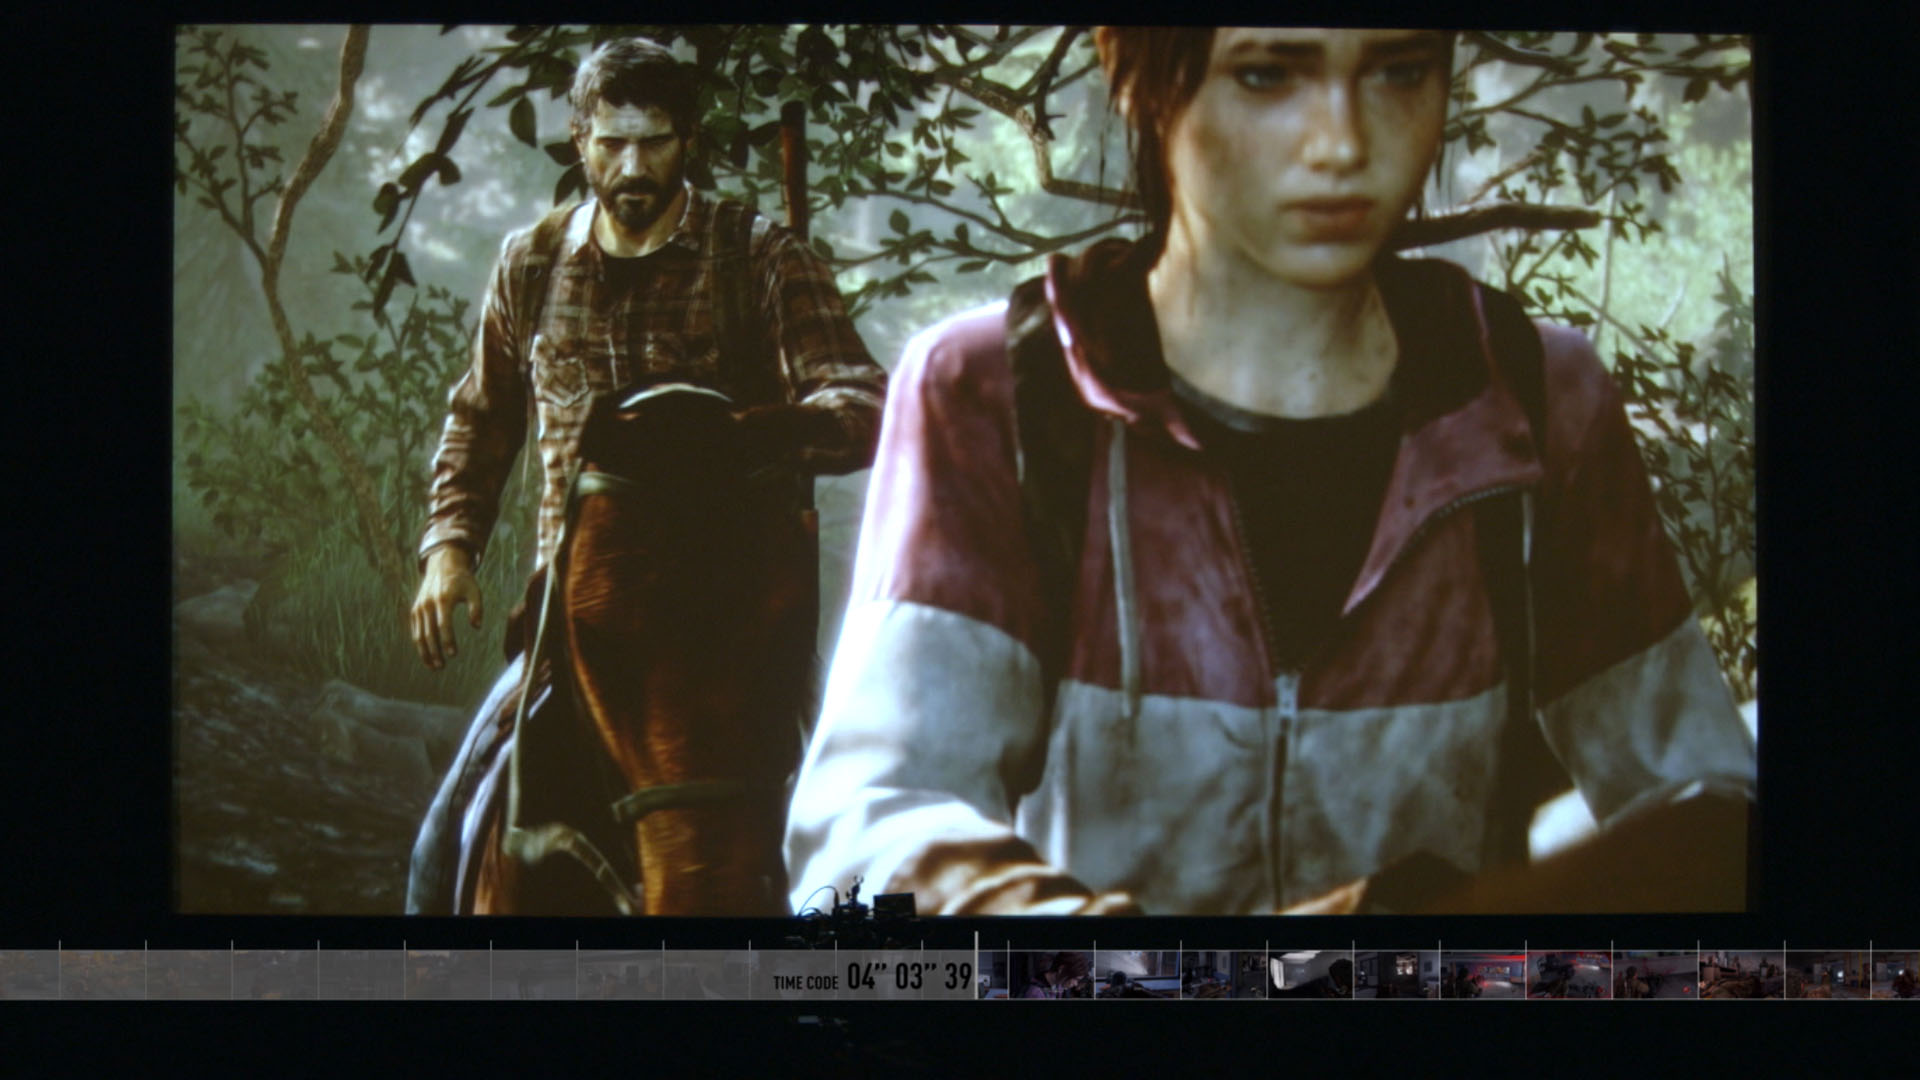
Task: Select the dim brownish room thumbnail near the end
Action: 1827,974
